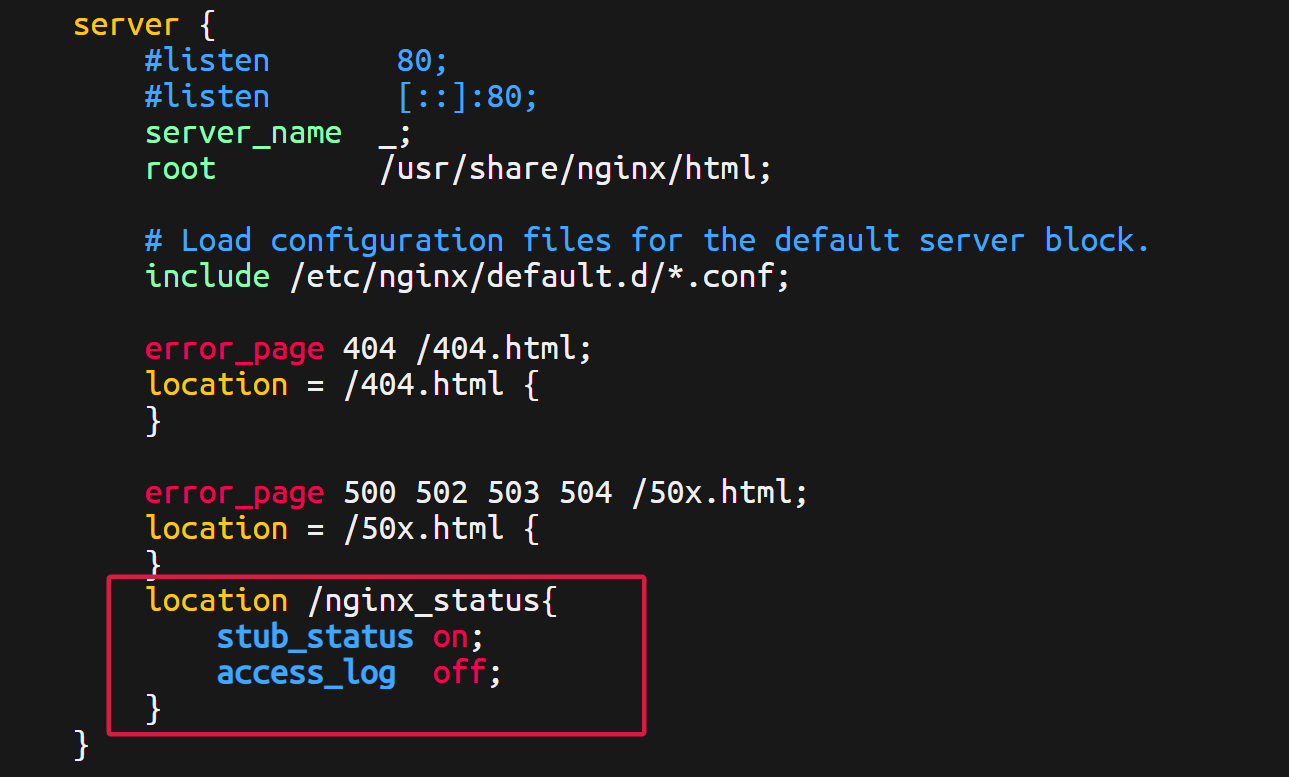Viewport: 1289px width, 777px height.
Task: Click the 'root' directive keyword
Action: [x=180, y=168]
